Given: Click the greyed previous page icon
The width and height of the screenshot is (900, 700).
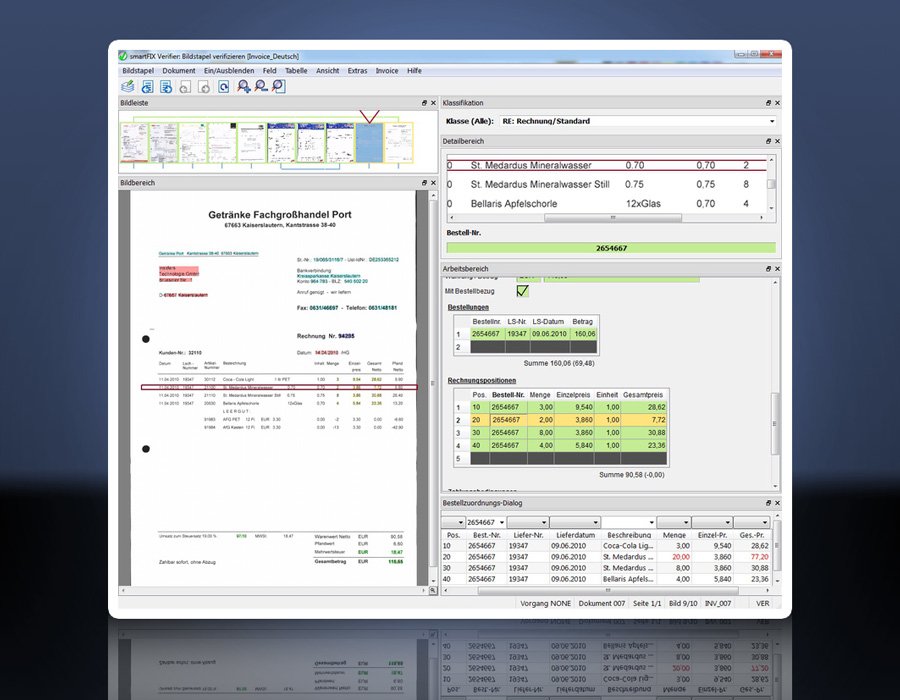Looking at the screenshot, I should click(x=185, y=87).
